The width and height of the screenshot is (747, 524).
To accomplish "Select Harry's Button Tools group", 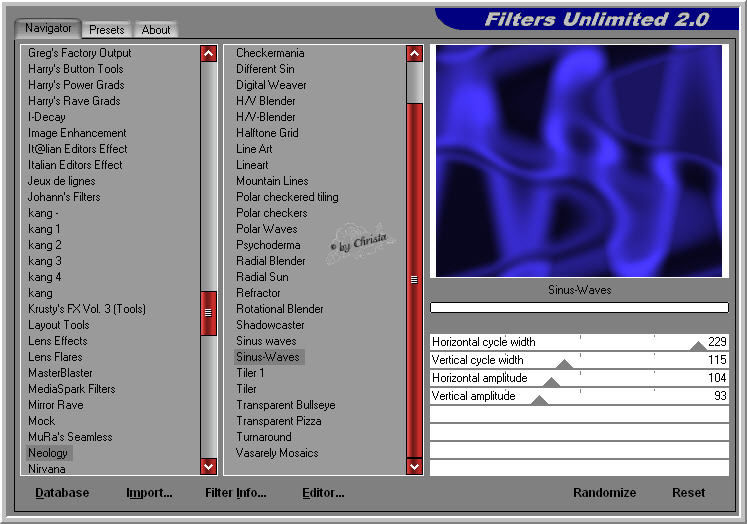I will pyautogui.click(x=76, y=69).
